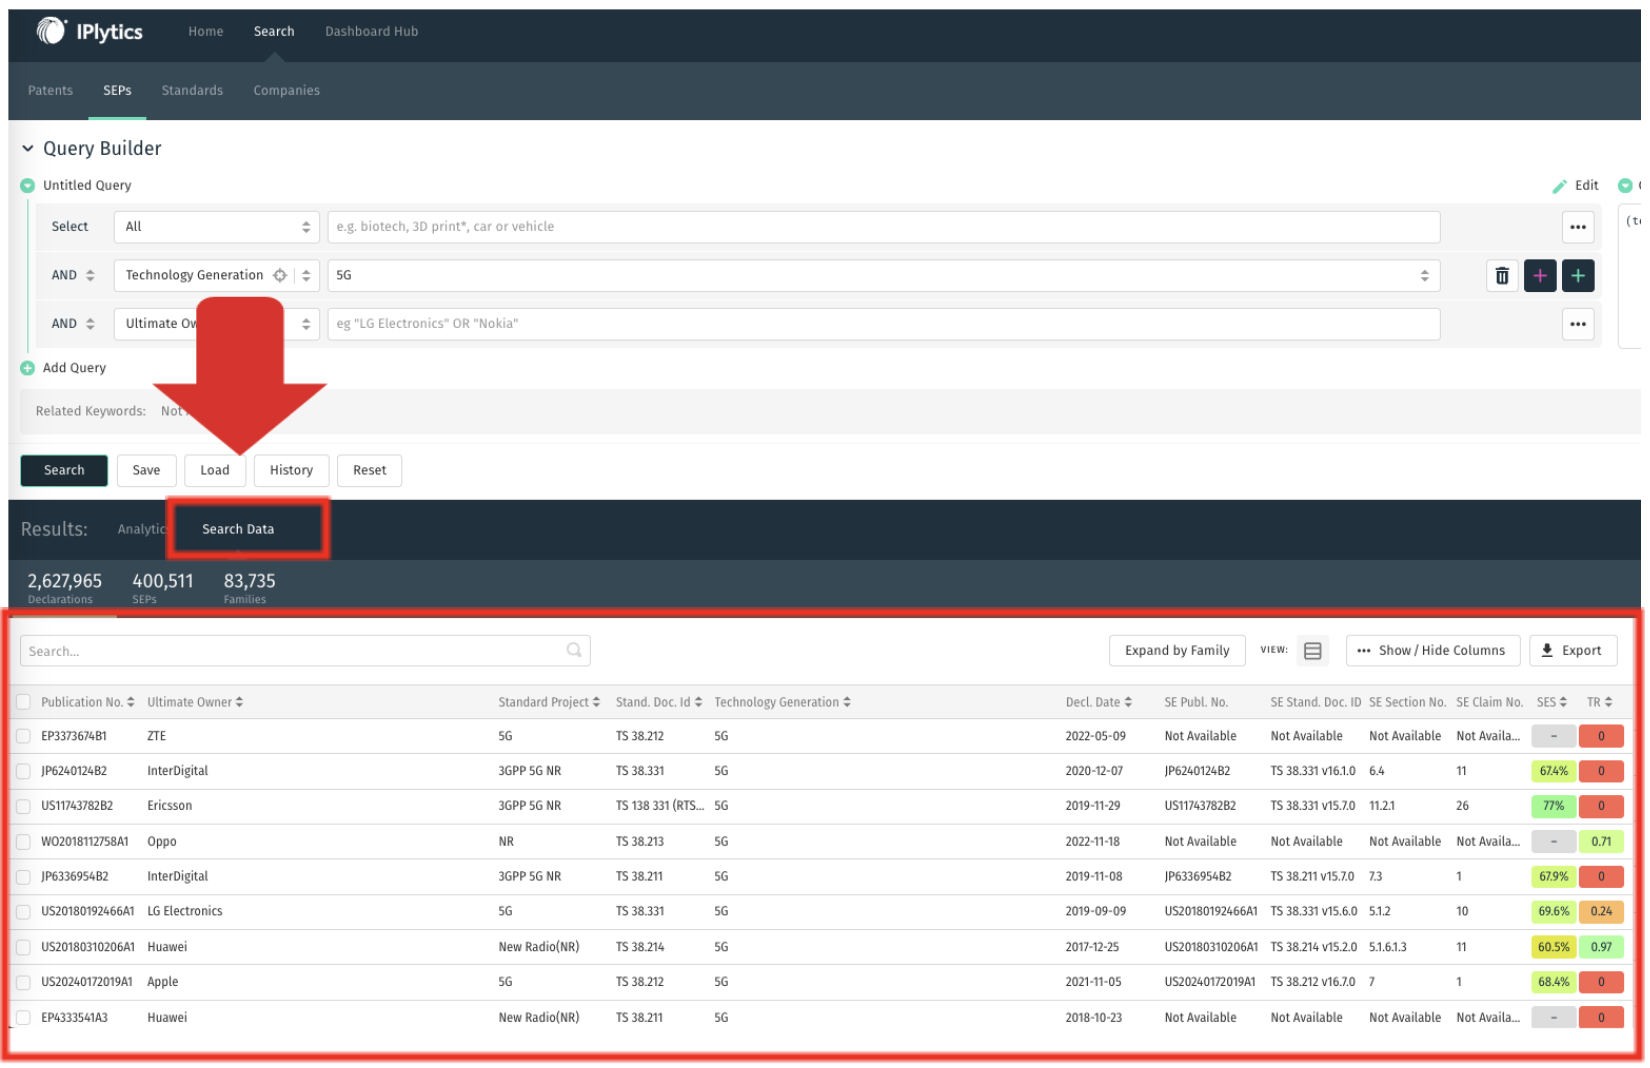Screen dimensions: 1650x1068
Task: Focus the results Search... field
Action: pos(305,651)
